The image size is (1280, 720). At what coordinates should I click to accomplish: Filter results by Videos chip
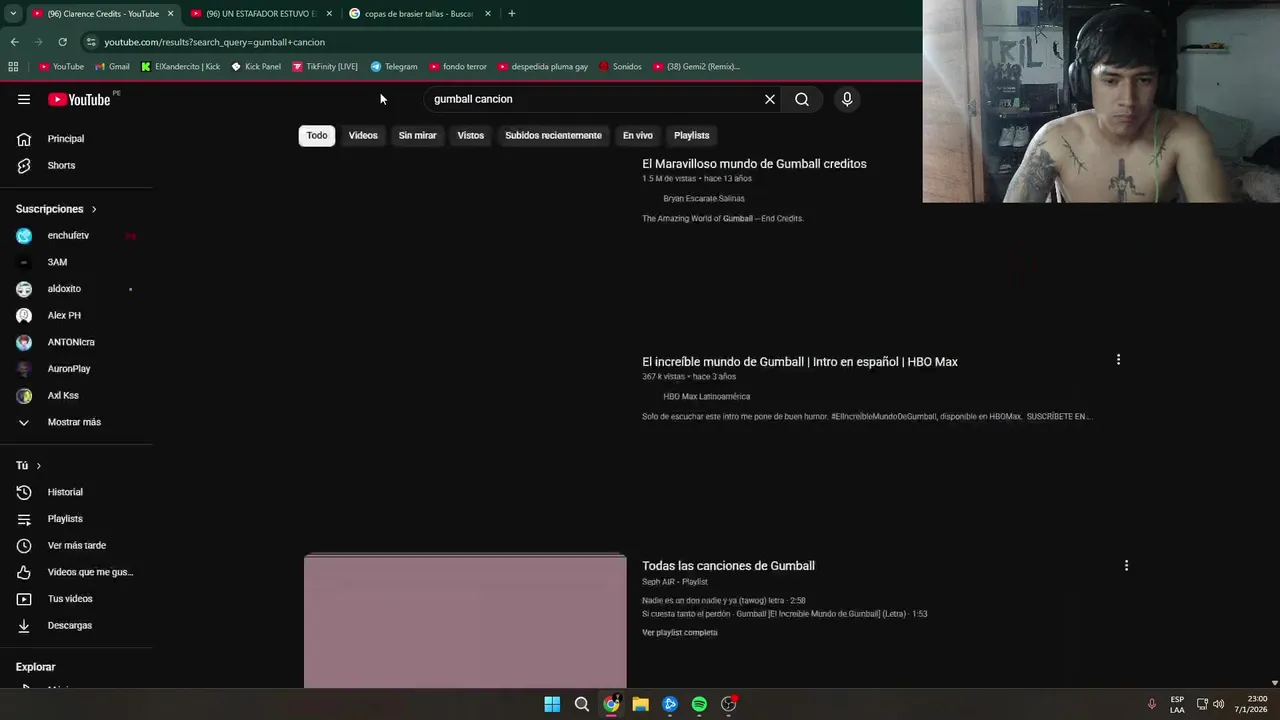point(363,135)
